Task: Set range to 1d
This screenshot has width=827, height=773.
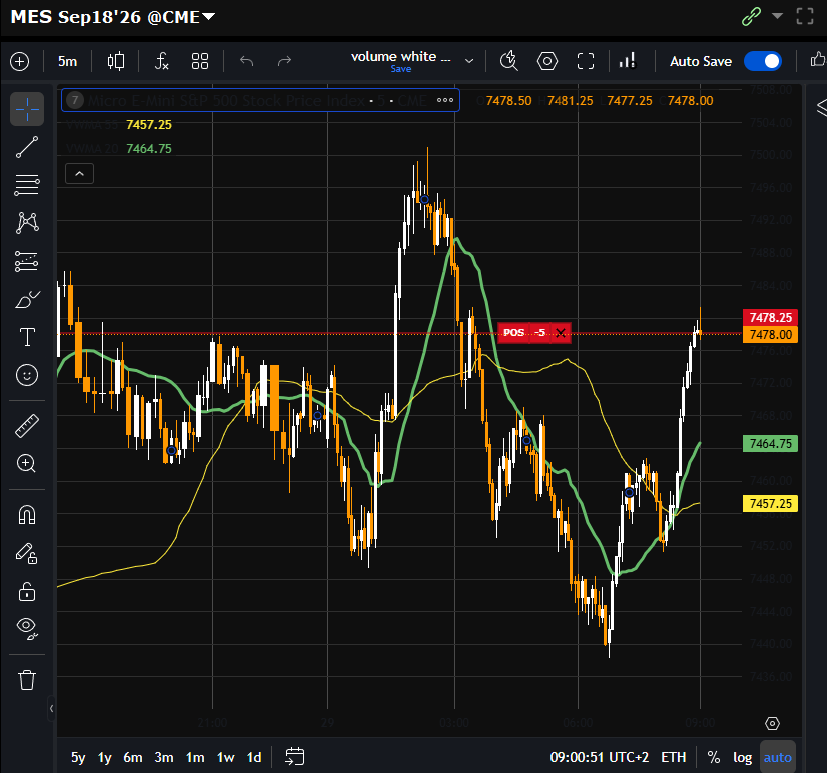Action: coord(254,758)
